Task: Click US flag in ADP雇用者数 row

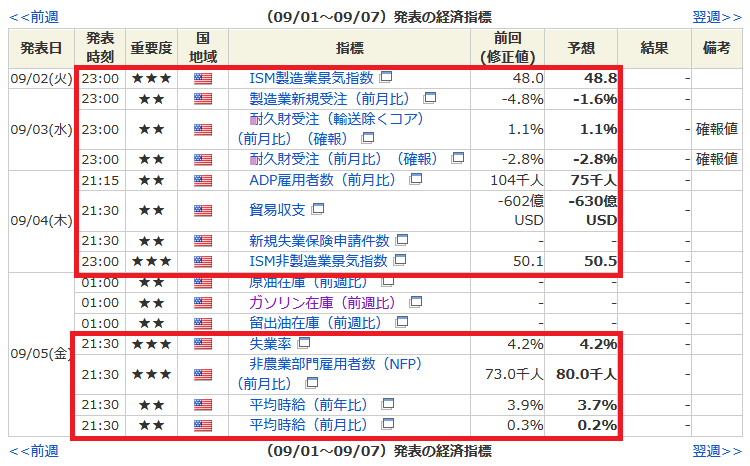Action: pos(203,180)
